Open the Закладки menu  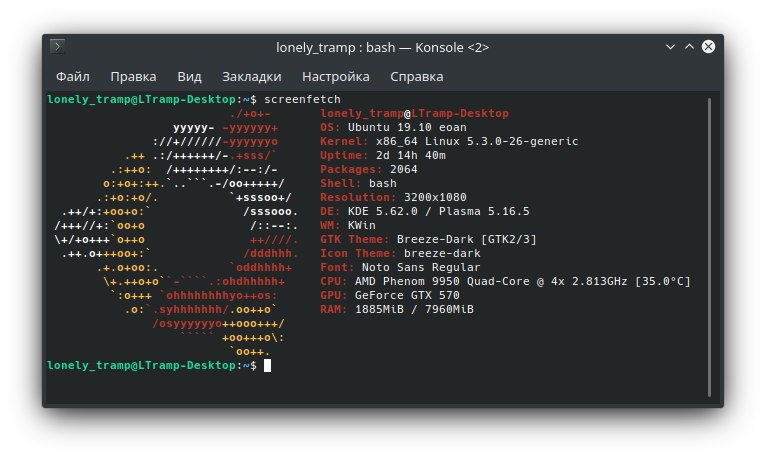click(252, 77)
